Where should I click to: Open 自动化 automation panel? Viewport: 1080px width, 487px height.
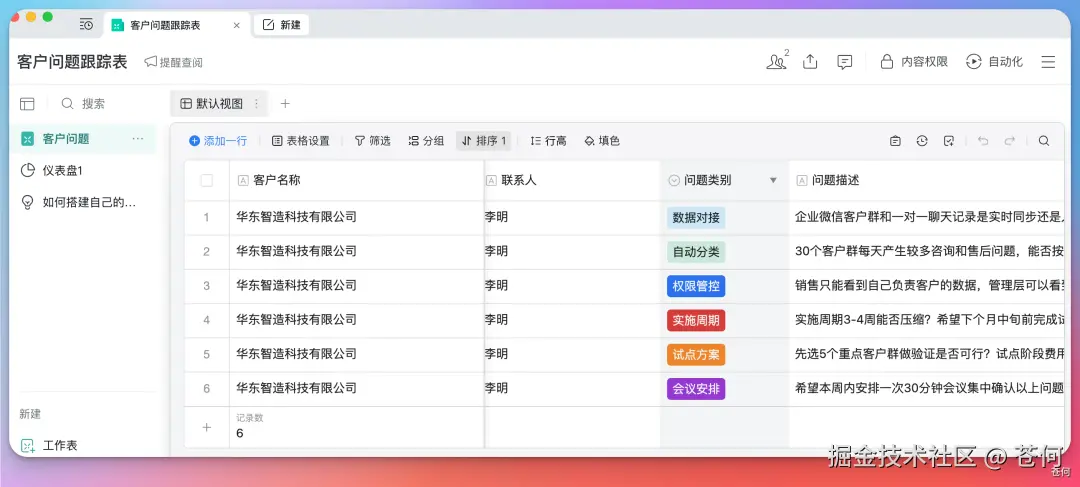[995, 61]
